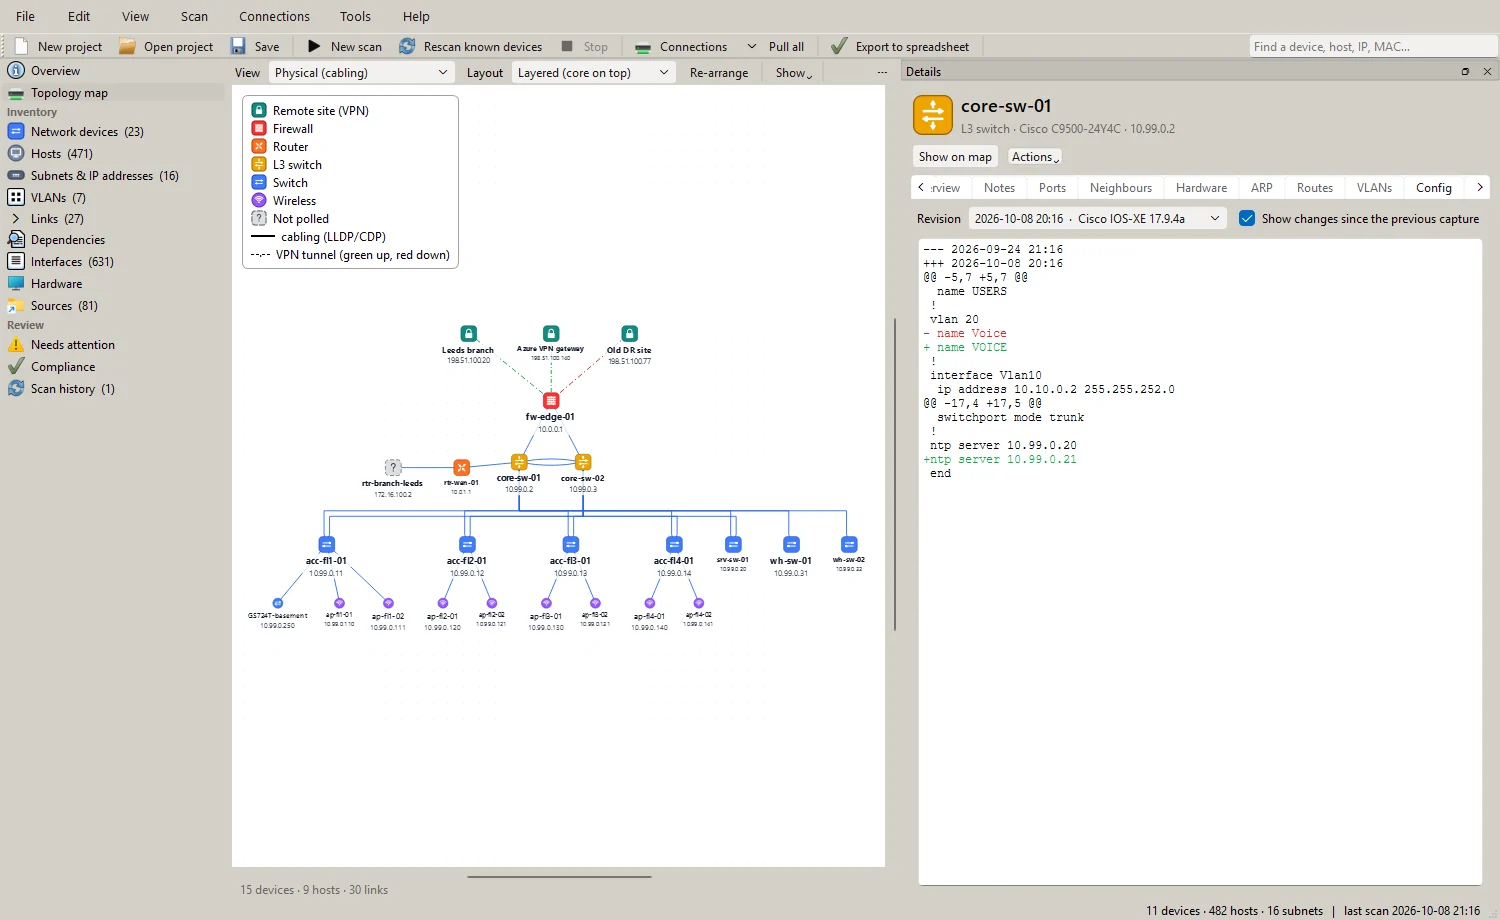Click the Stop scan button

(585, 46)
